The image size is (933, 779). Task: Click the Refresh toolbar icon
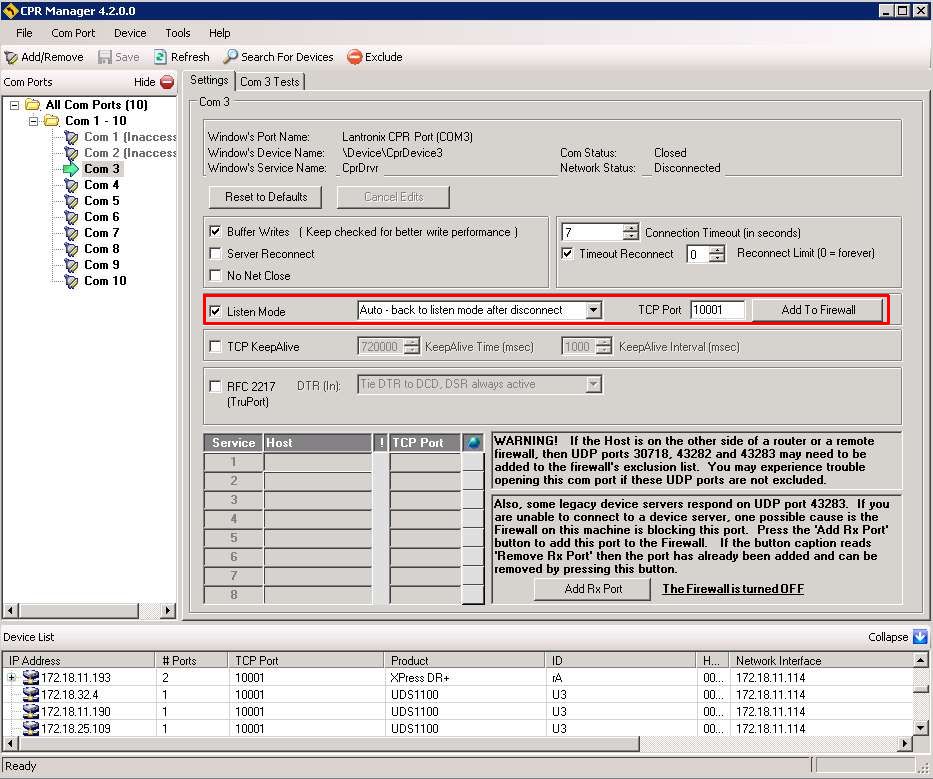[x=160, y=57]
